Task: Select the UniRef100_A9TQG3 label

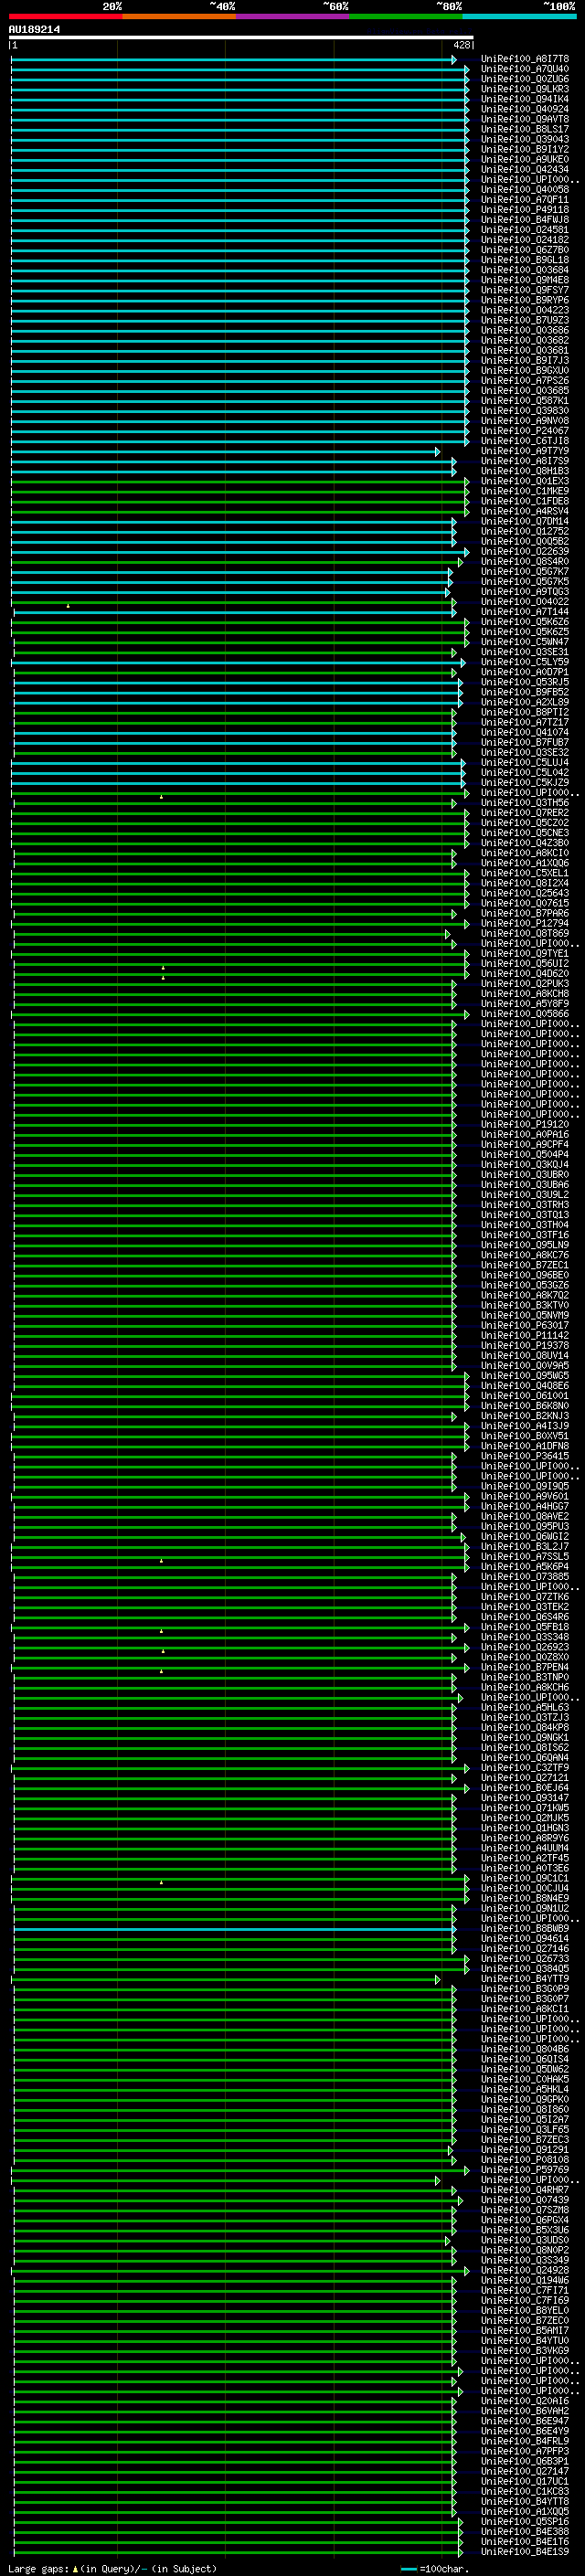Action: pyautogui.click(x=525, y=592)
